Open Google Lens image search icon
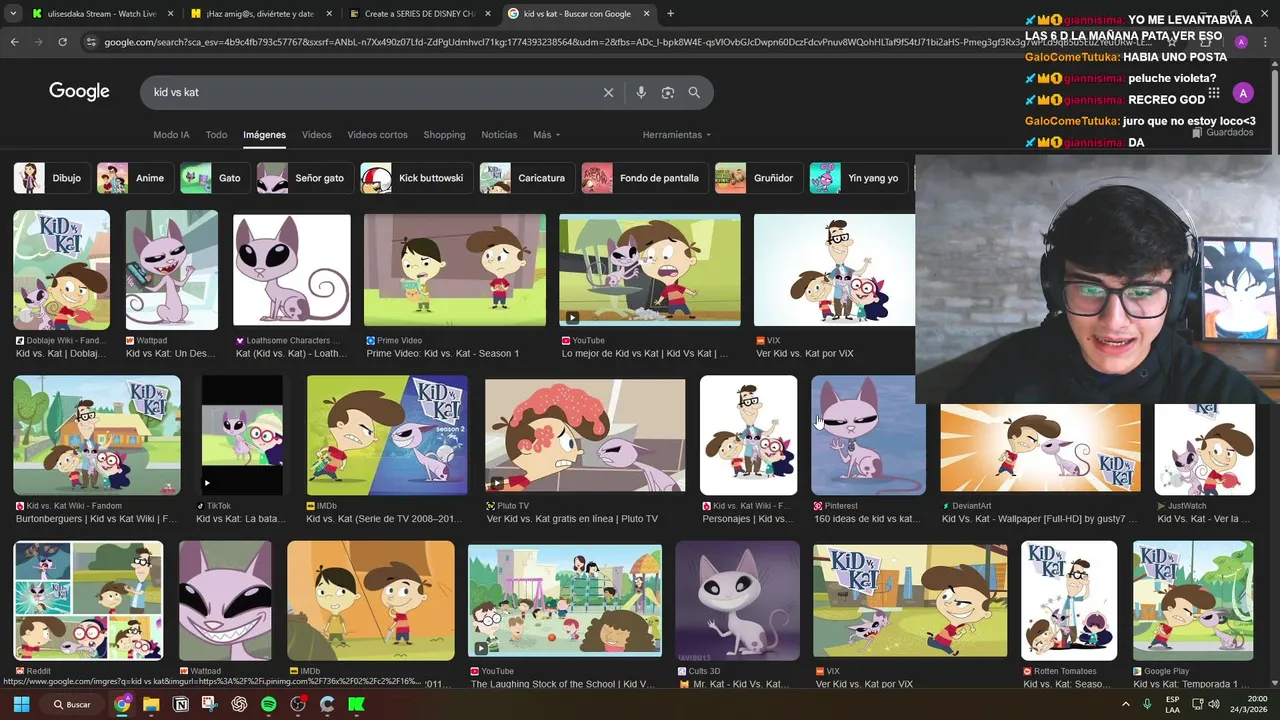 click(668, 92)
